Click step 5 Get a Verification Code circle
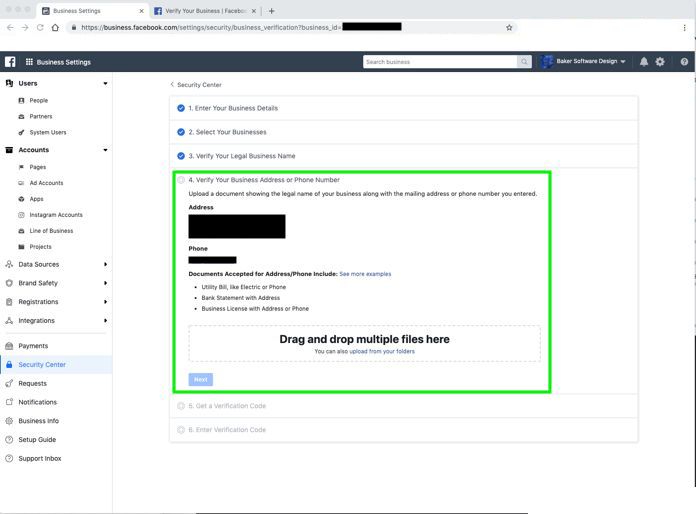This screenshot has width=696, height=514. pos(181,406)
